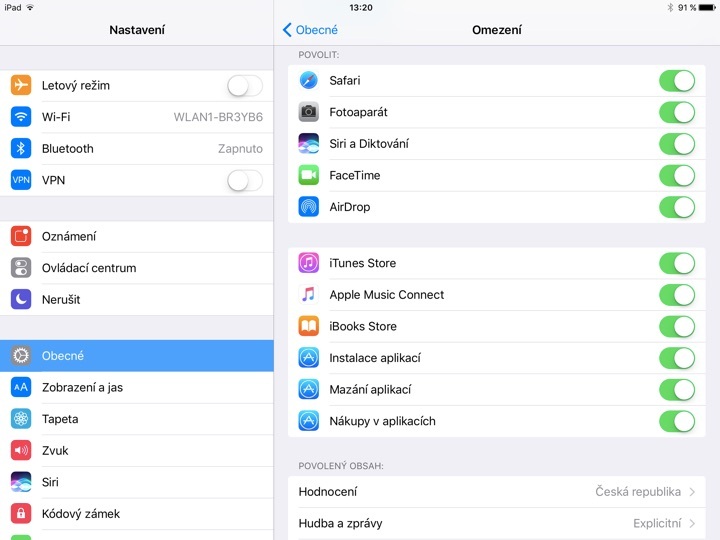Tap the FaceTime video icon
The height and width of the screenshot is (540, 720).
309,175
